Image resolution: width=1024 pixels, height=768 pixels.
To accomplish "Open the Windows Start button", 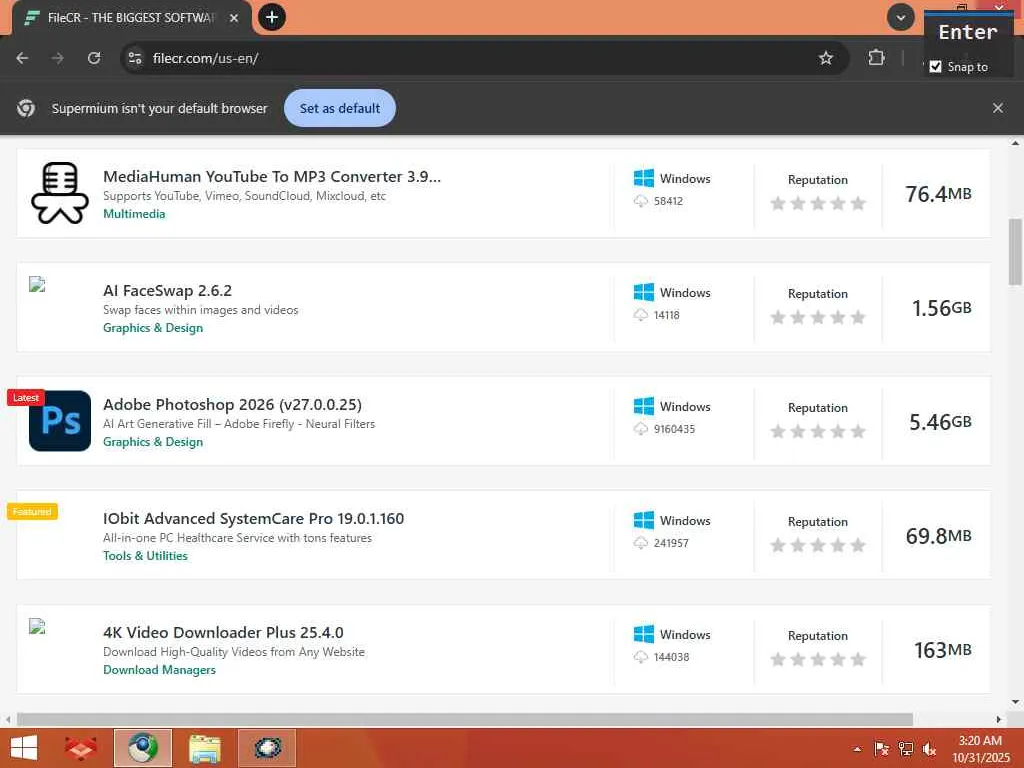I will coord(24,748).
